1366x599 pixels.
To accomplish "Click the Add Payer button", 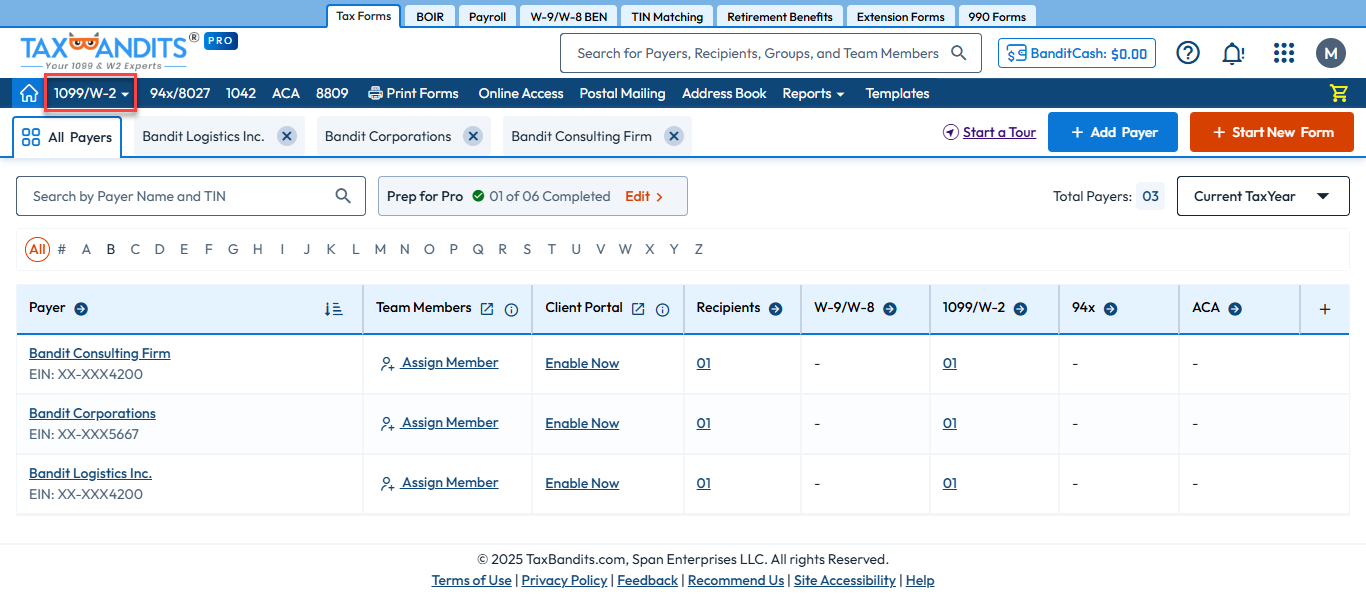I will coord(1113,132).
